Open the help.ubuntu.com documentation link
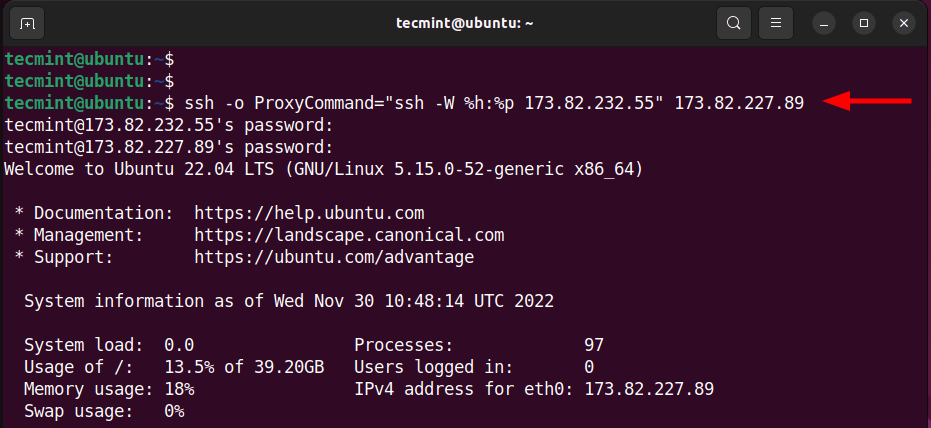The height and width of the screenshot is (428, 931). tap(309, 213)
